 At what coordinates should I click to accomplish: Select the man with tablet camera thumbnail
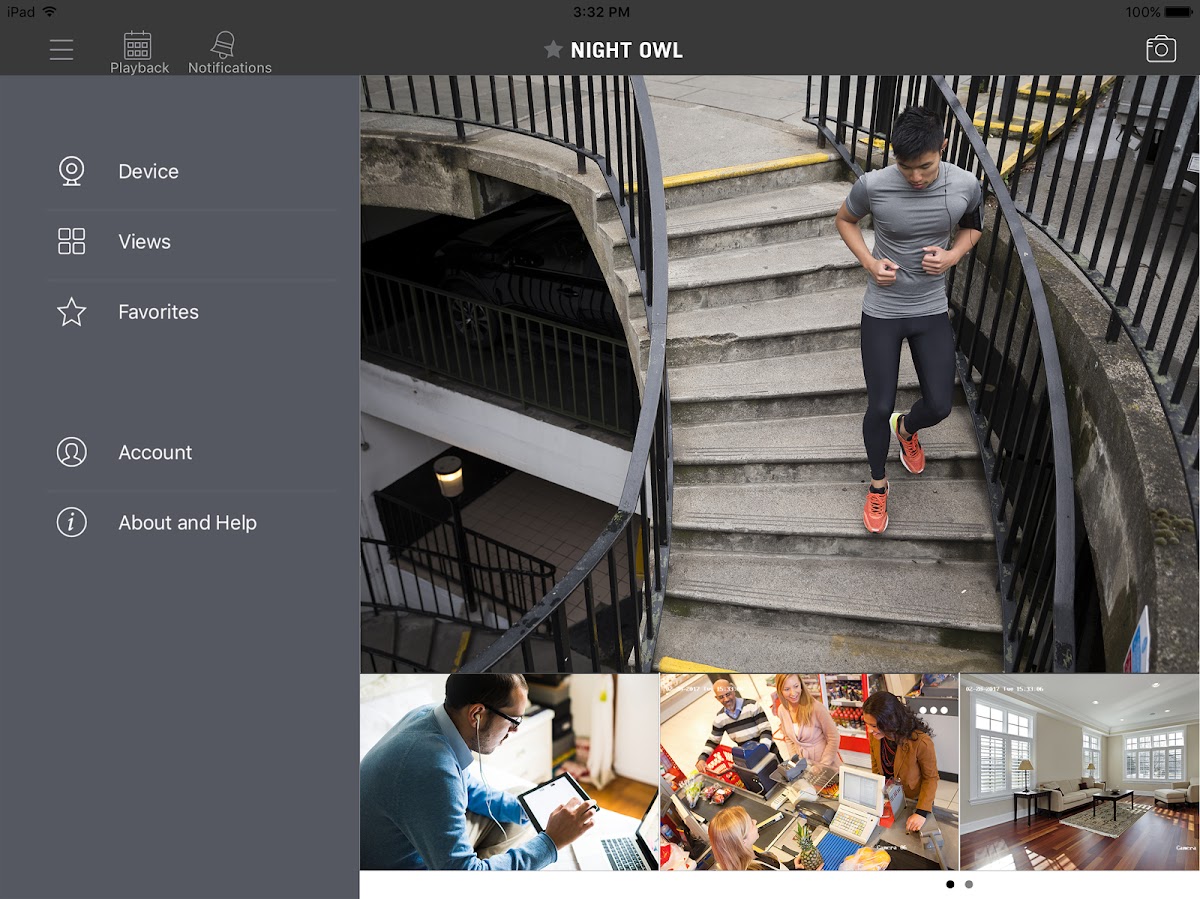[x=509, y=771]
